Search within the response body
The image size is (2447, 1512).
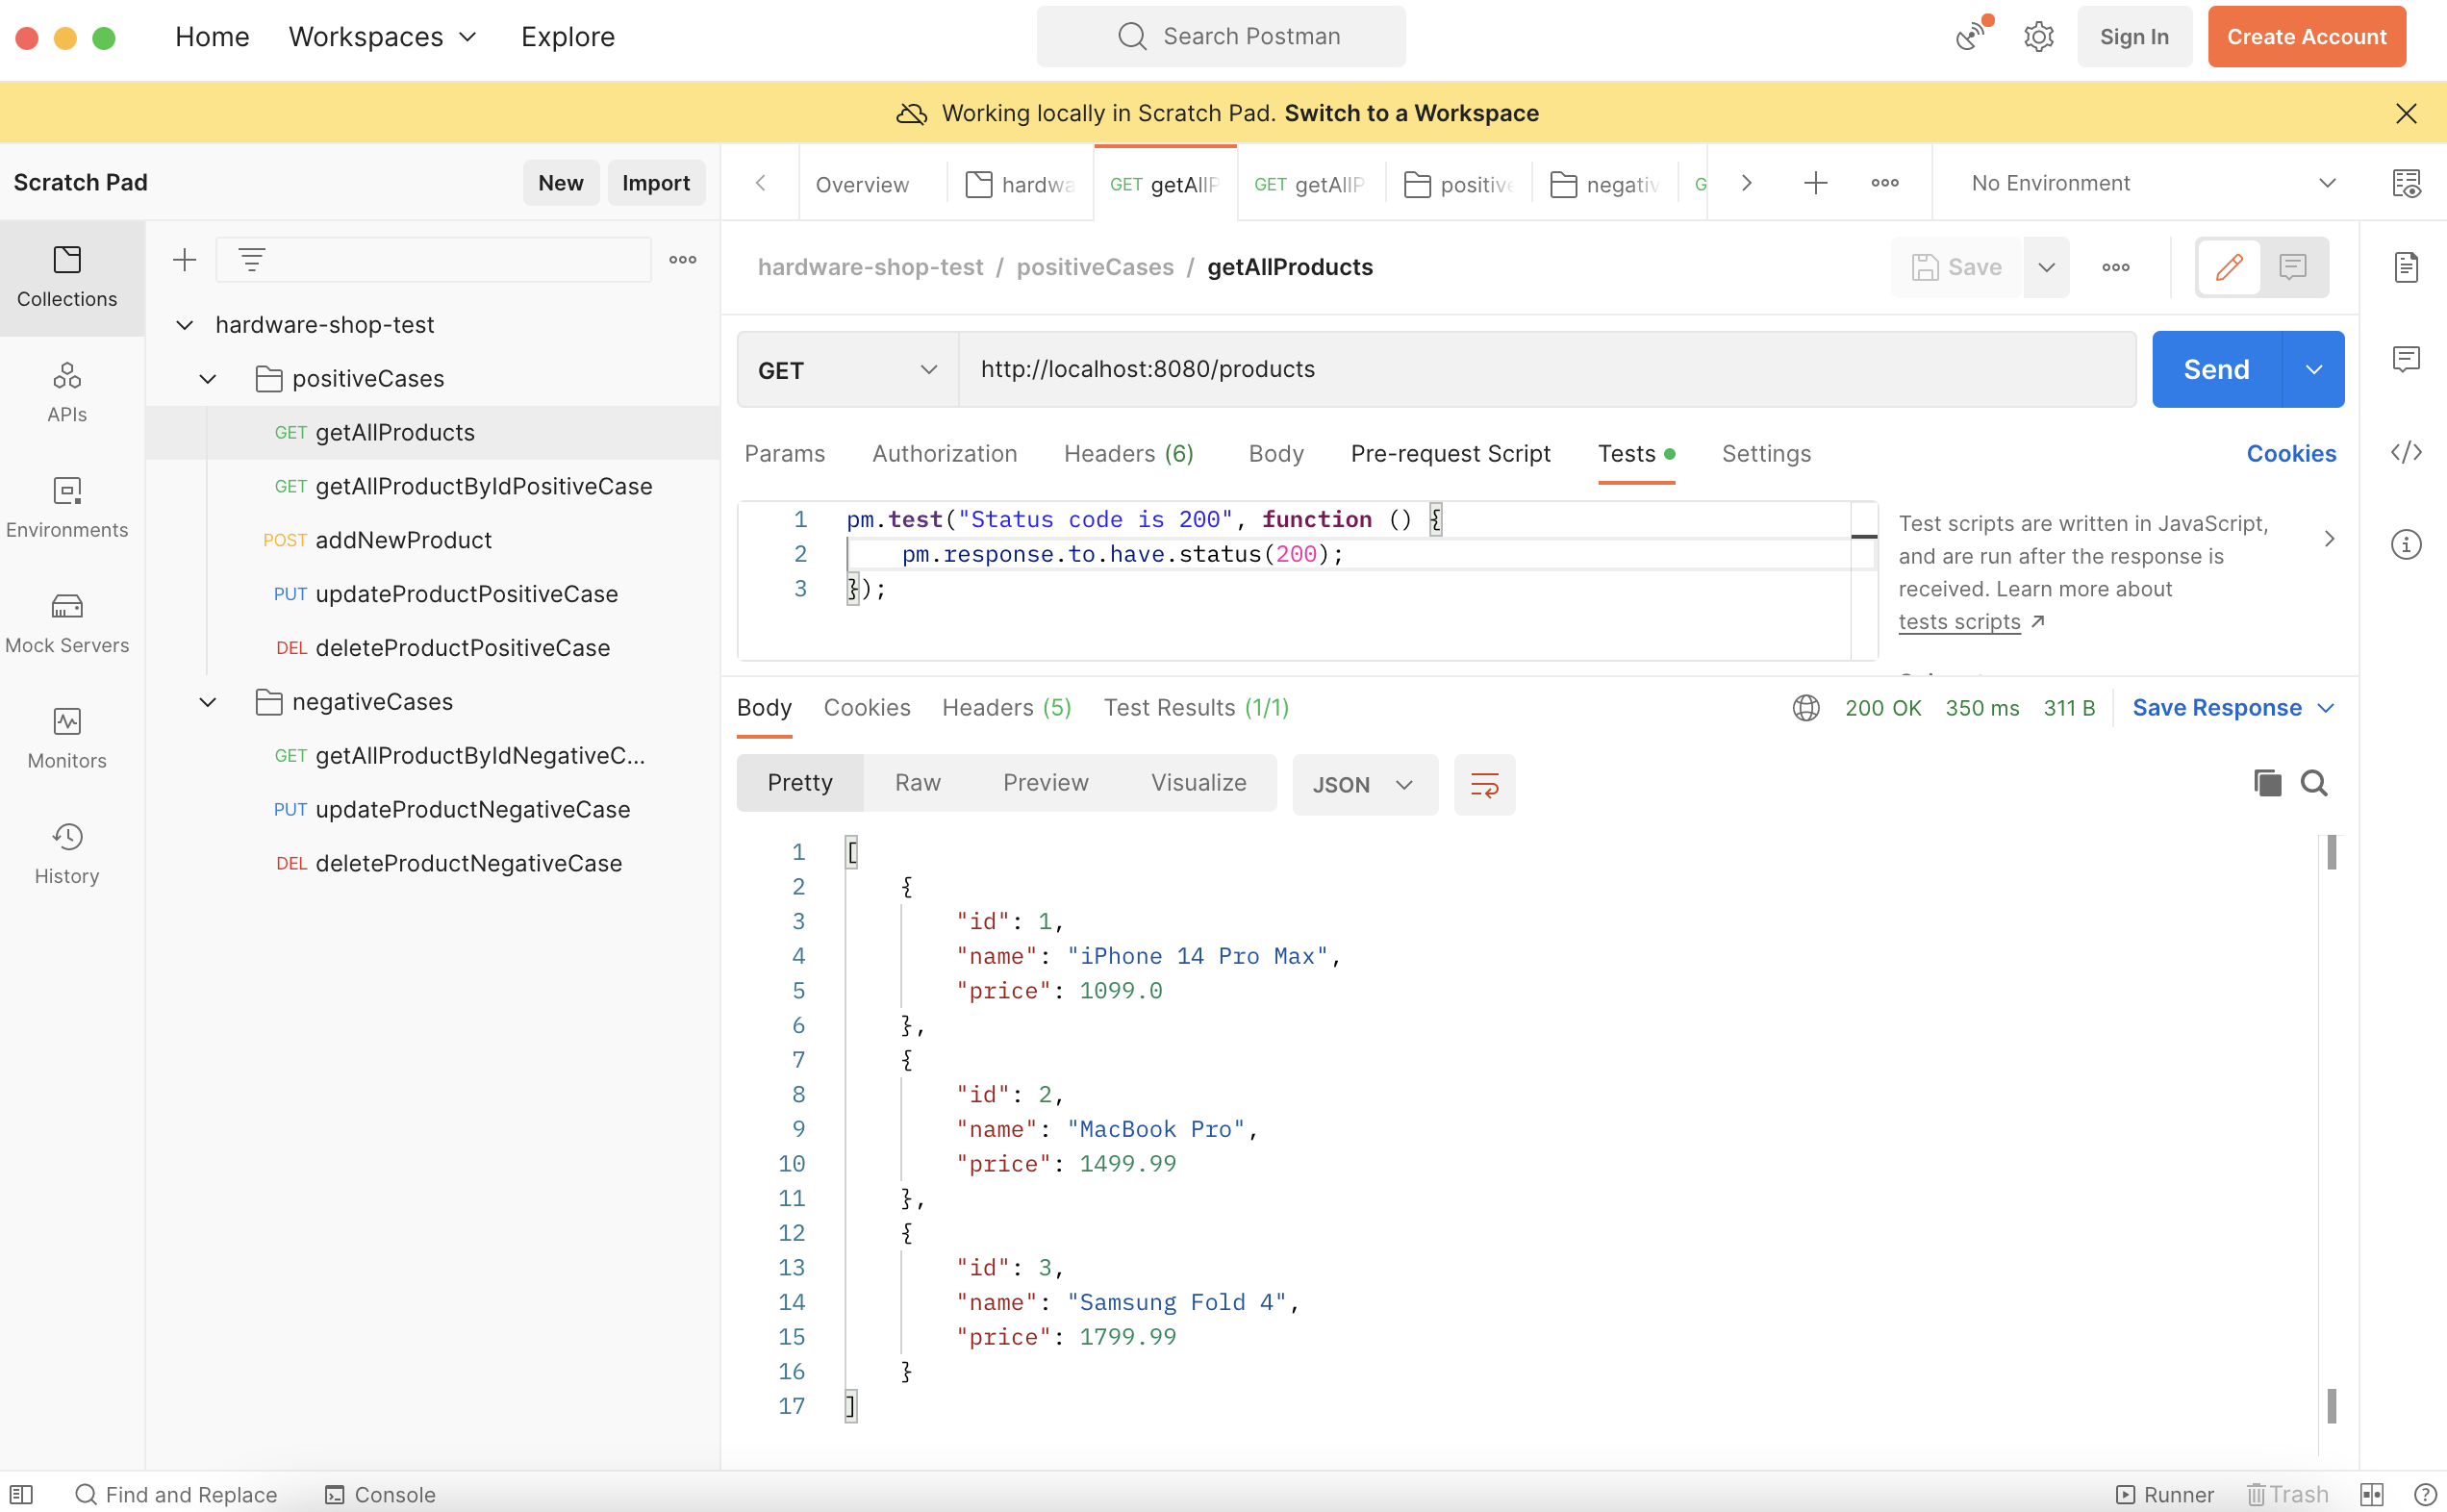point(2315,783)
